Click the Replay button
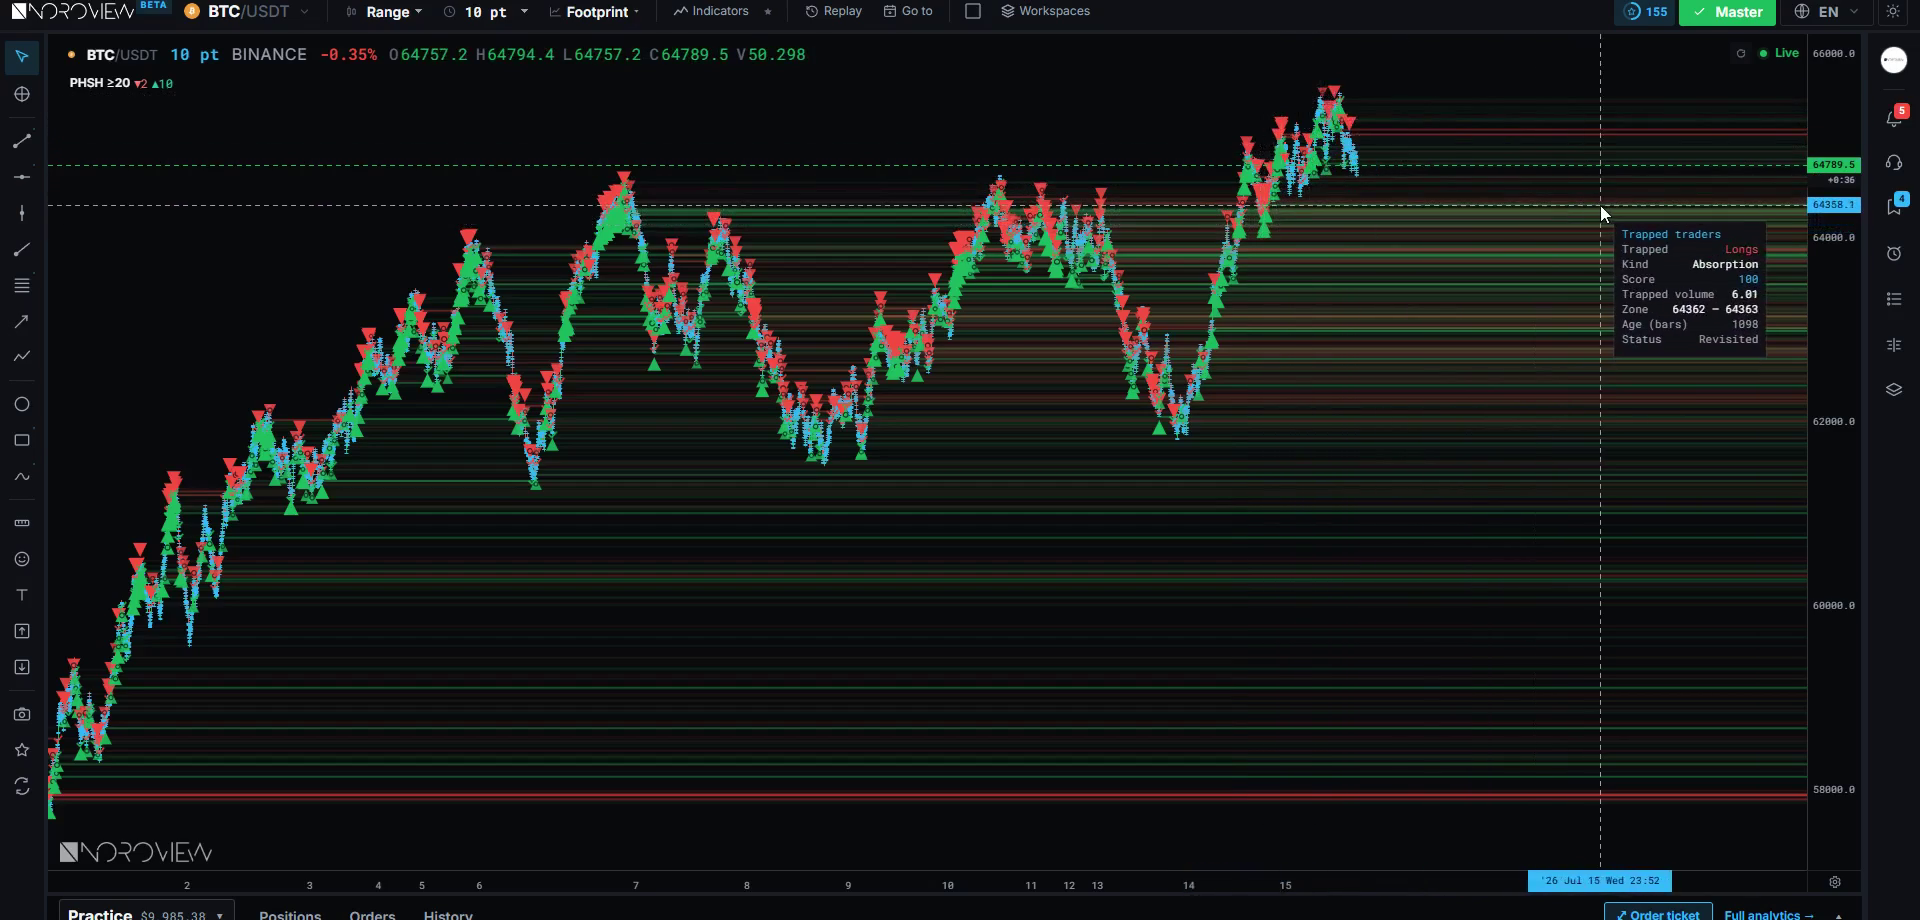The image size is (1920, 920). coord(833,12)
